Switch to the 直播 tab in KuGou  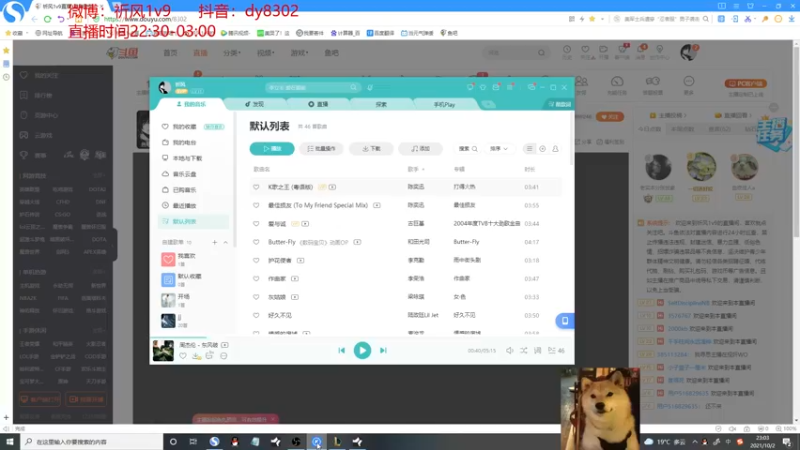pyautogui.click(x=318, y=104)
